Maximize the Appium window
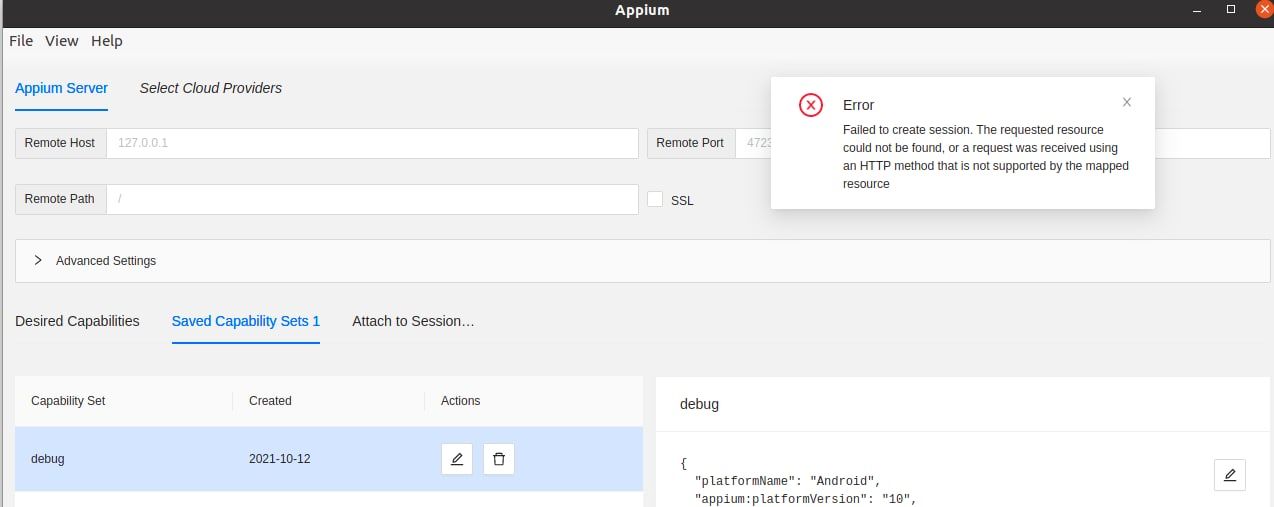 (x=1230, y=9)
